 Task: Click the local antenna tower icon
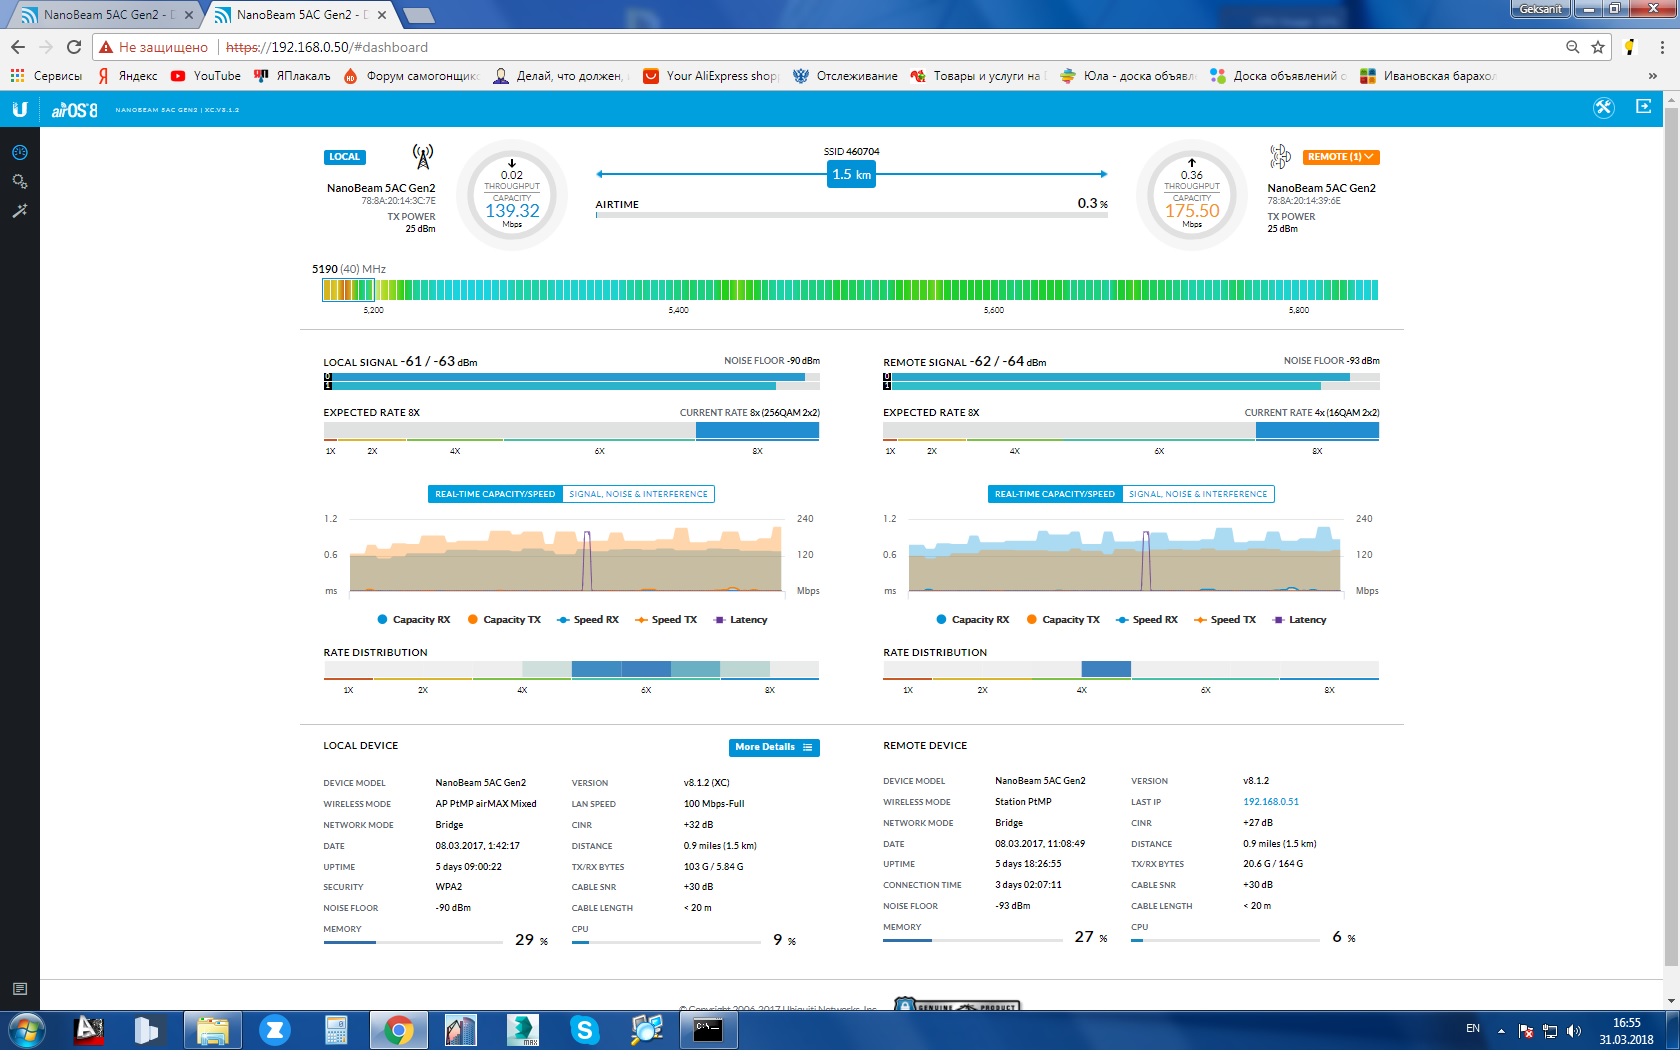(x=423, y=157)
